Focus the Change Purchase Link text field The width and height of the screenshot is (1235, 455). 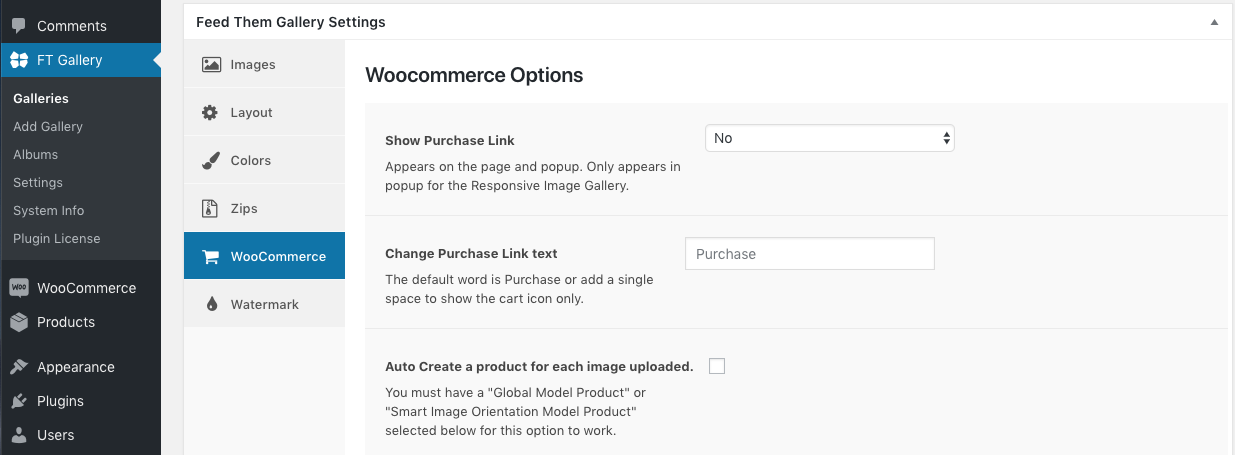pos(810,254)
